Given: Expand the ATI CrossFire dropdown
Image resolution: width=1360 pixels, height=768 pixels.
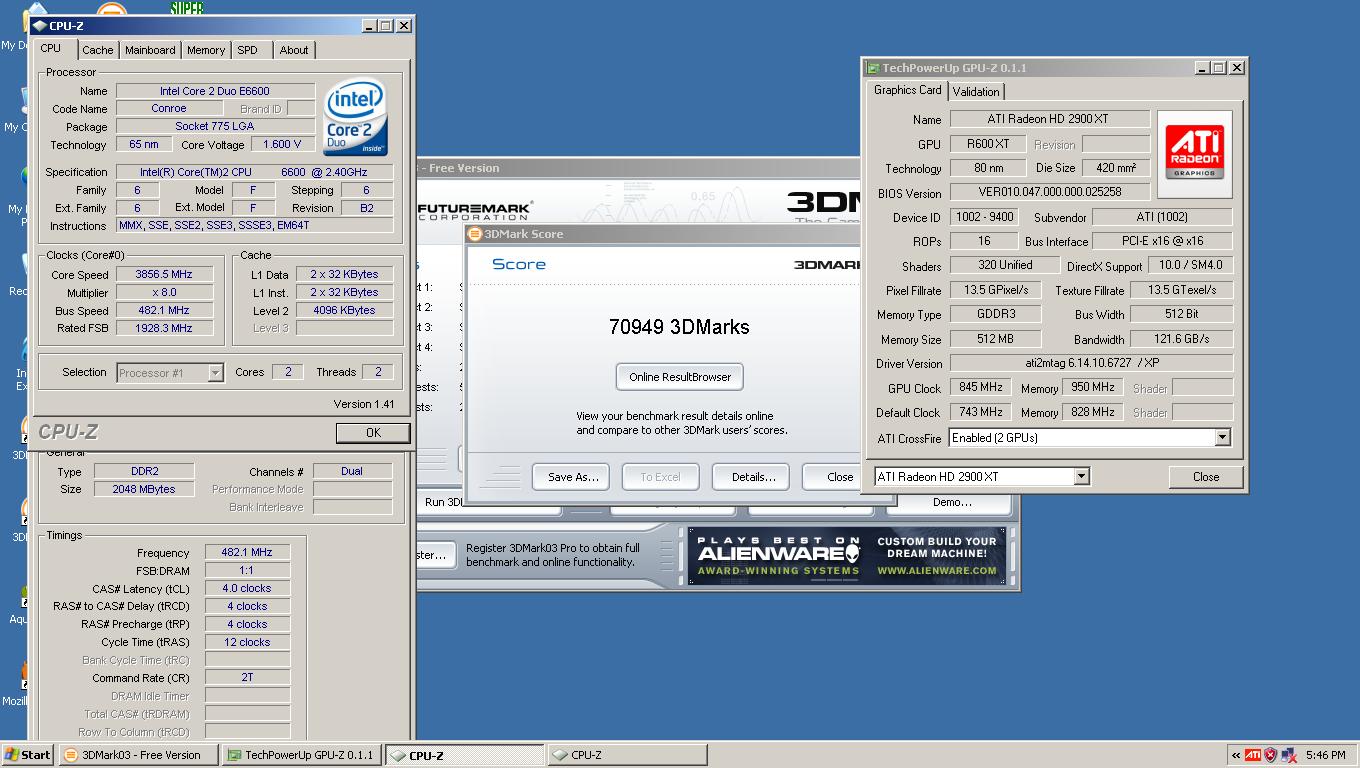Looking at the screenshot, I should [x=1222, y=438].
